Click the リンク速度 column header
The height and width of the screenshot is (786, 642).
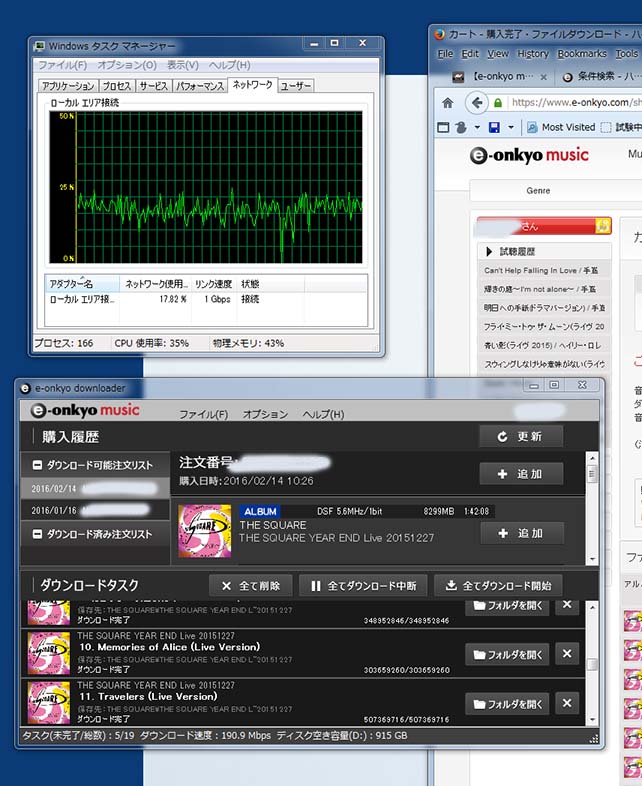pyautogui.click(x=213, y=284)
